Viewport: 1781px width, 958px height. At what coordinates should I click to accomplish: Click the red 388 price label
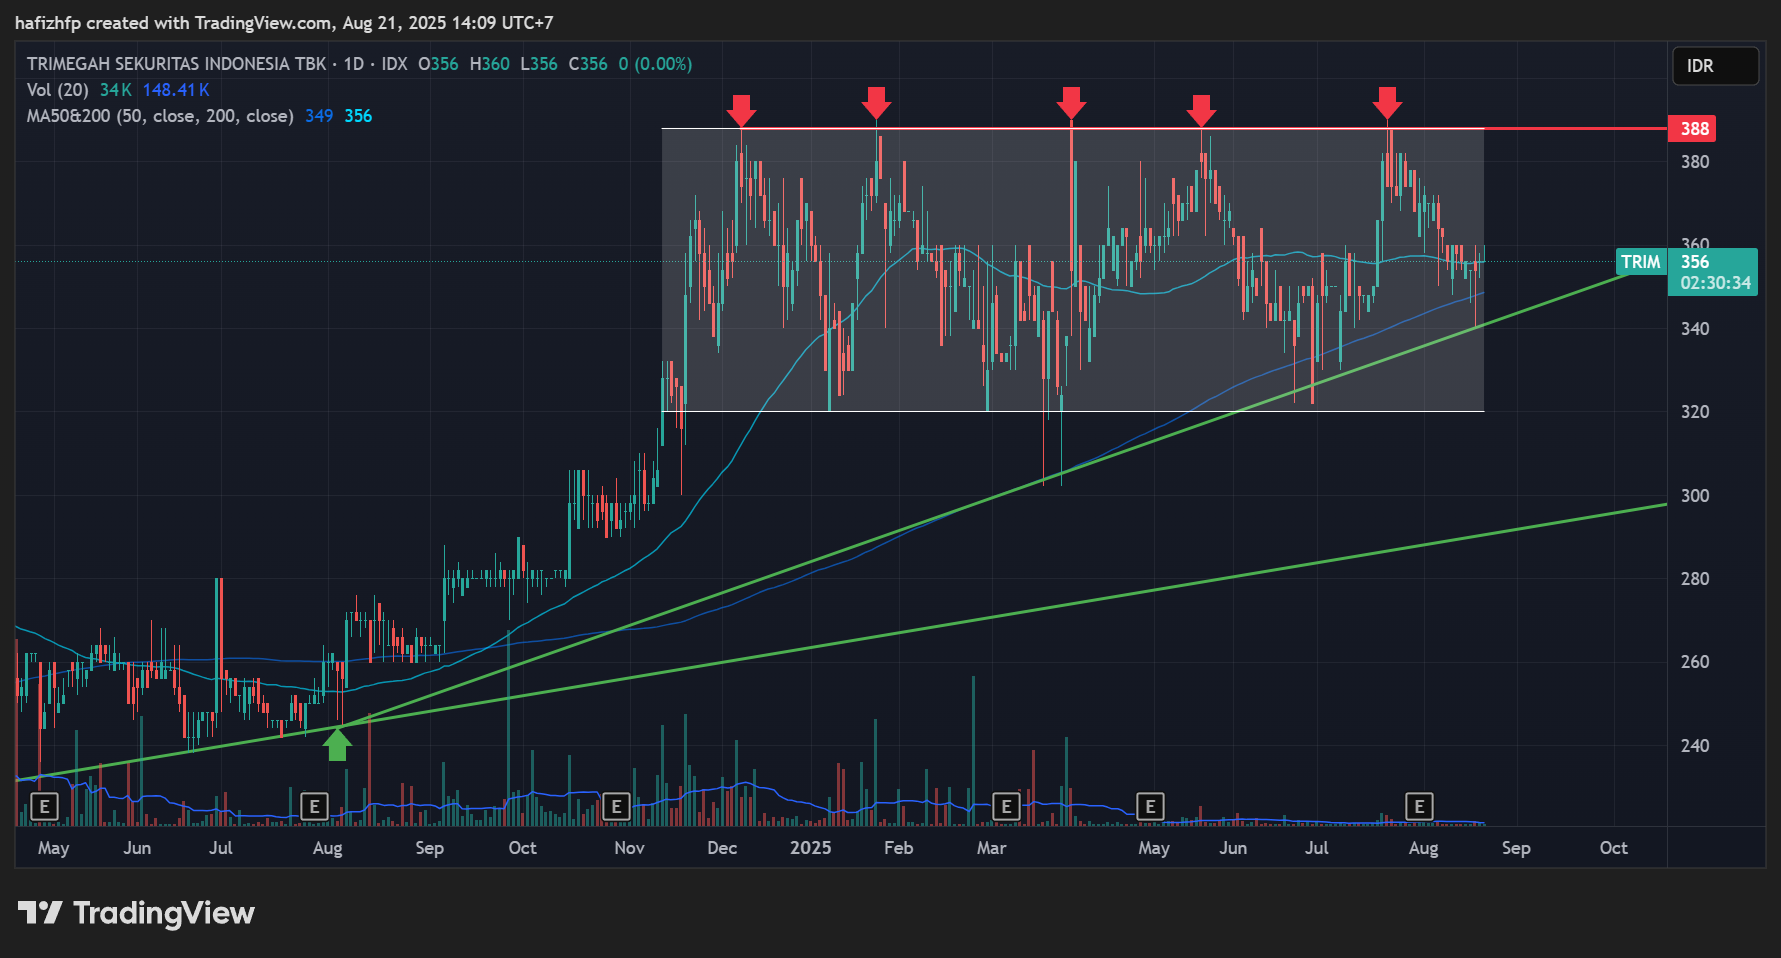tap(1692, 129)
